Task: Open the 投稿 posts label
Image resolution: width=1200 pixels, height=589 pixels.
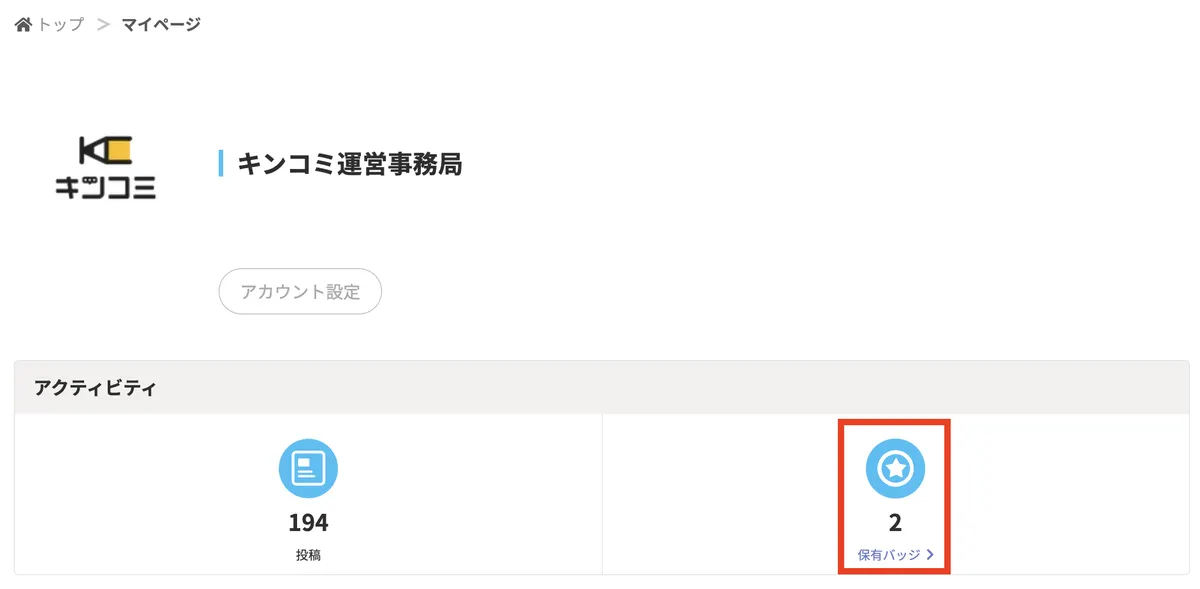Action: (x=308, y=555)
